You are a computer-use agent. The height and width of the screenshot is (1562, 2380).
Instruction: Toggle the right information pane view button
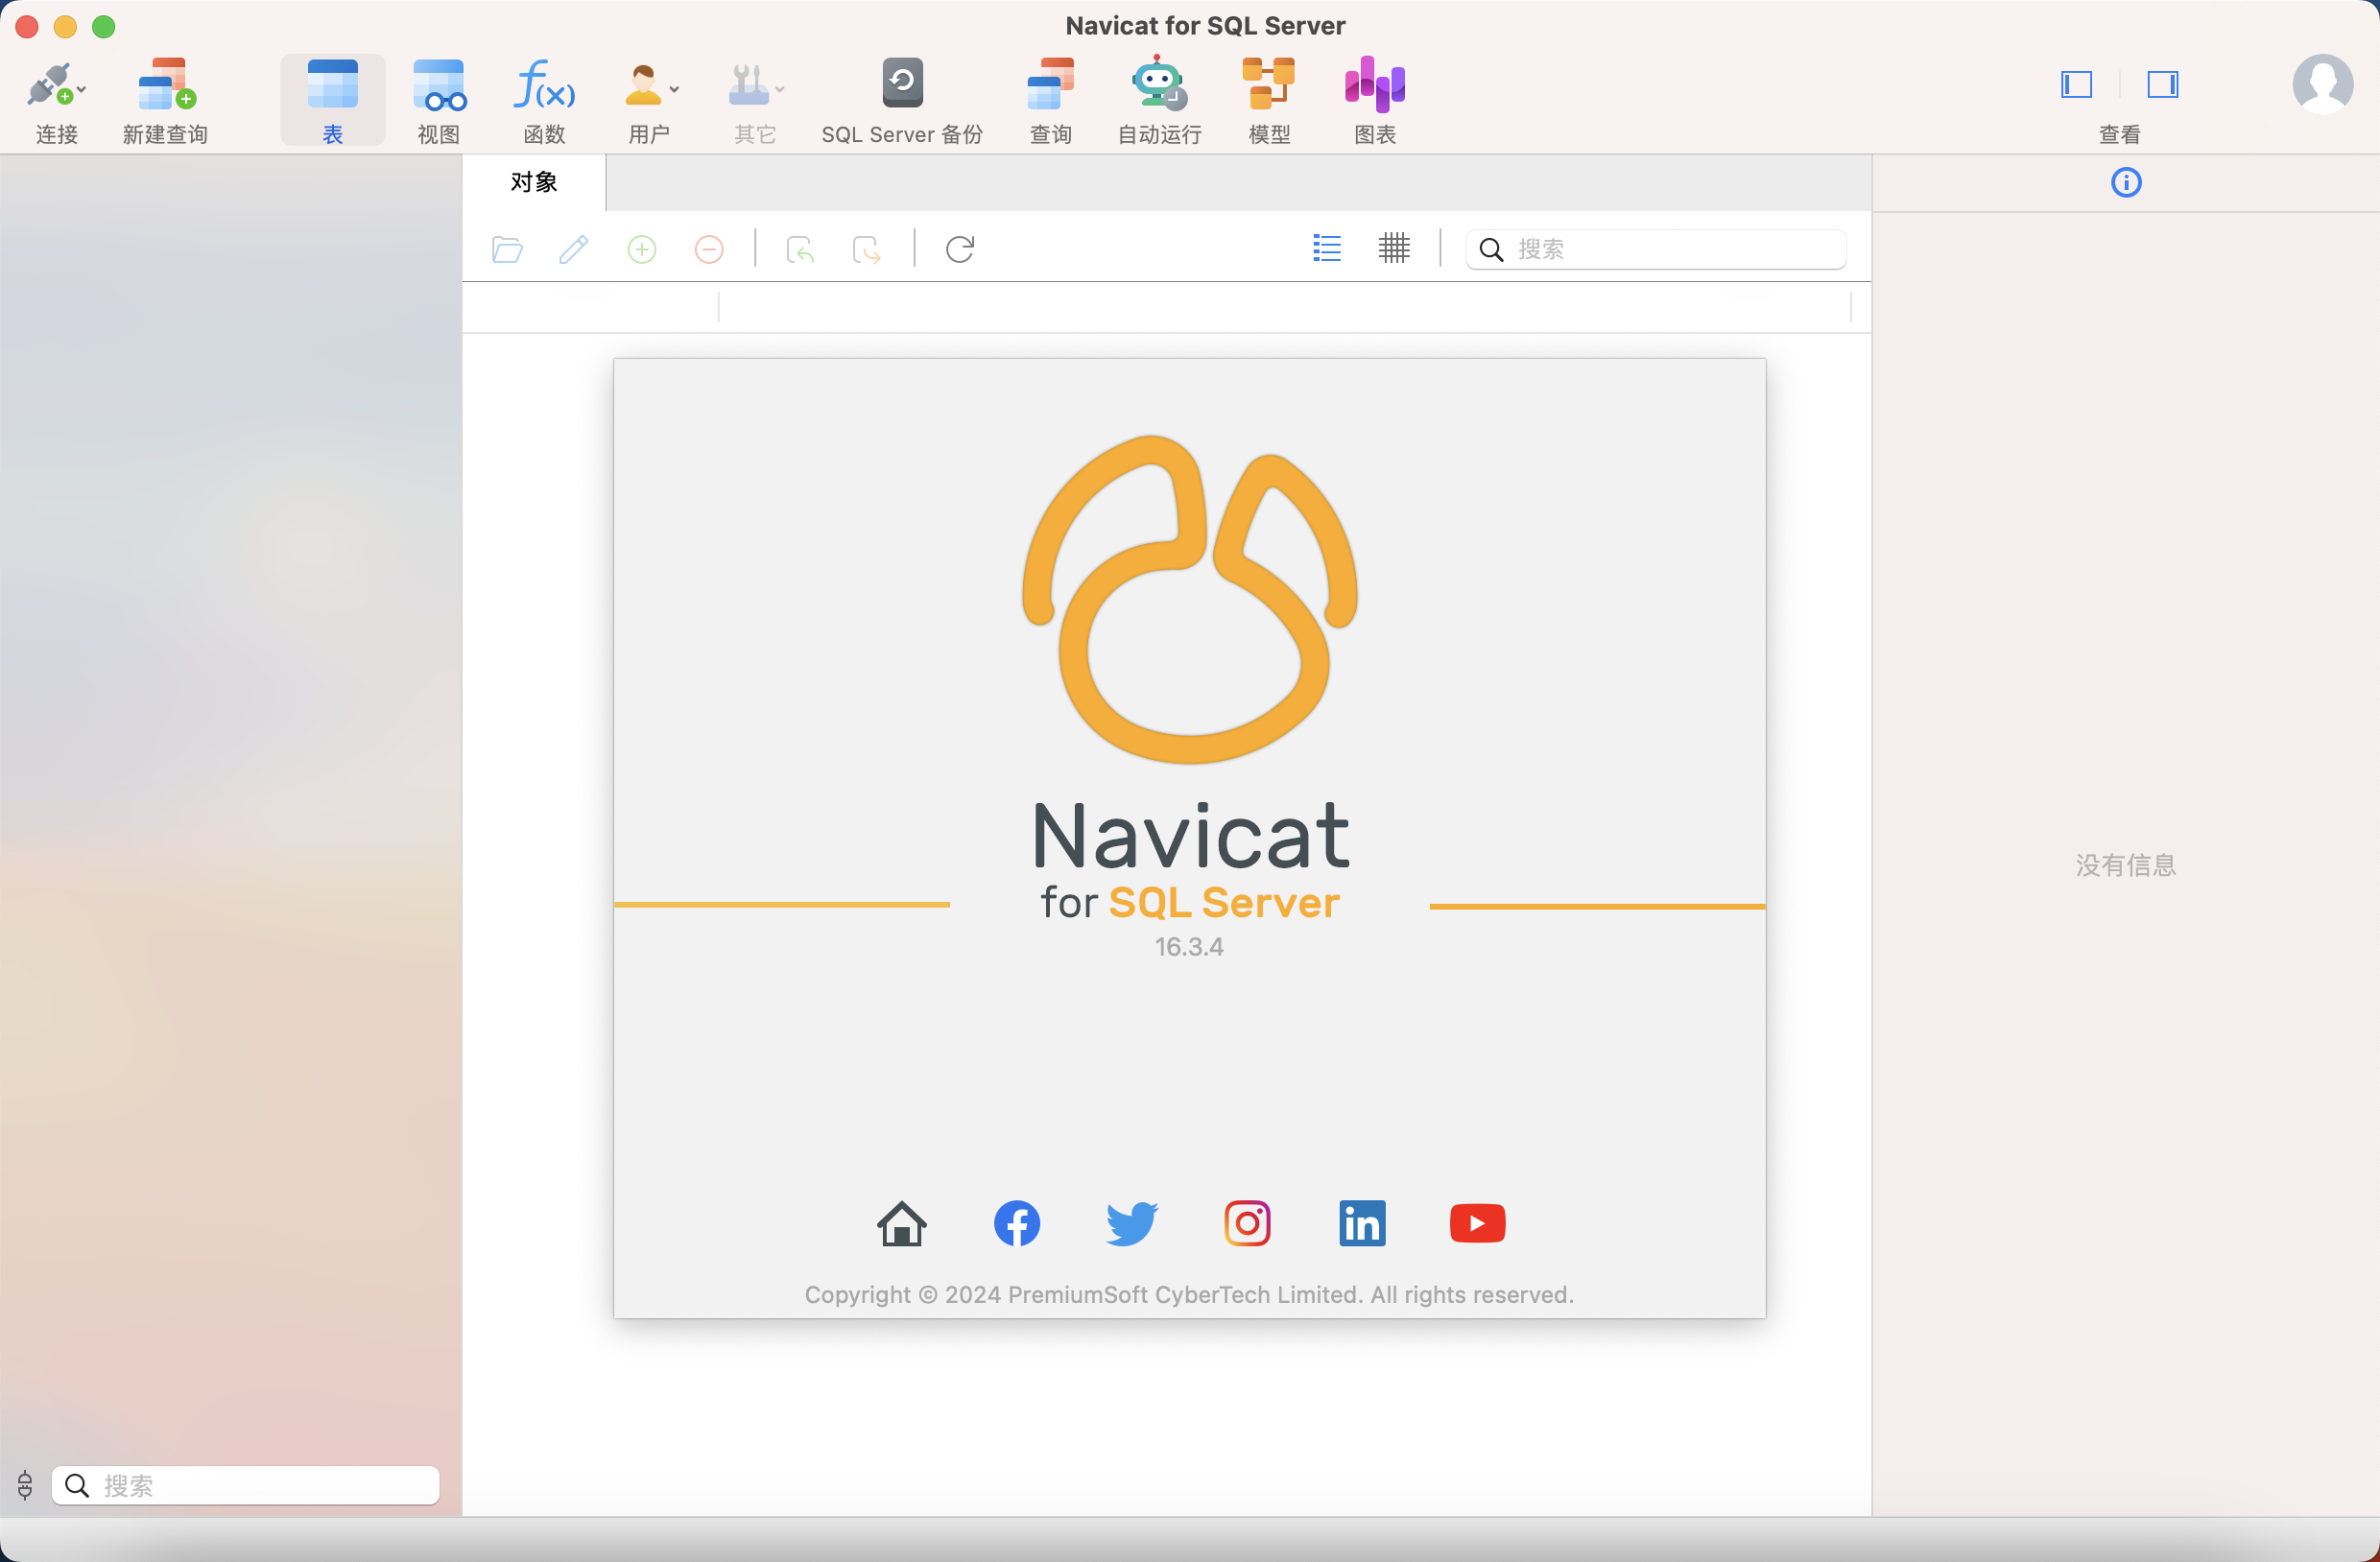2162,84
